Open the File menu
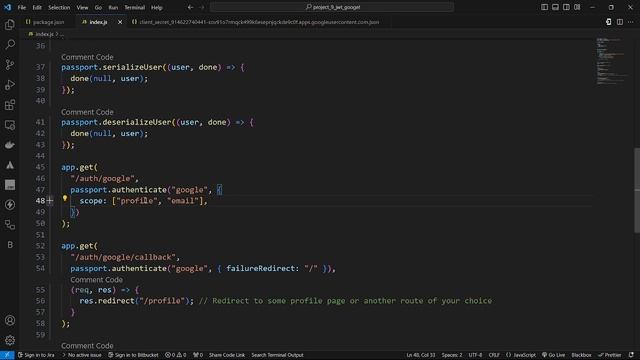Image resolution: width=640 pixels, height=360 pixels. pyautogui.click(x=22, y=7)
